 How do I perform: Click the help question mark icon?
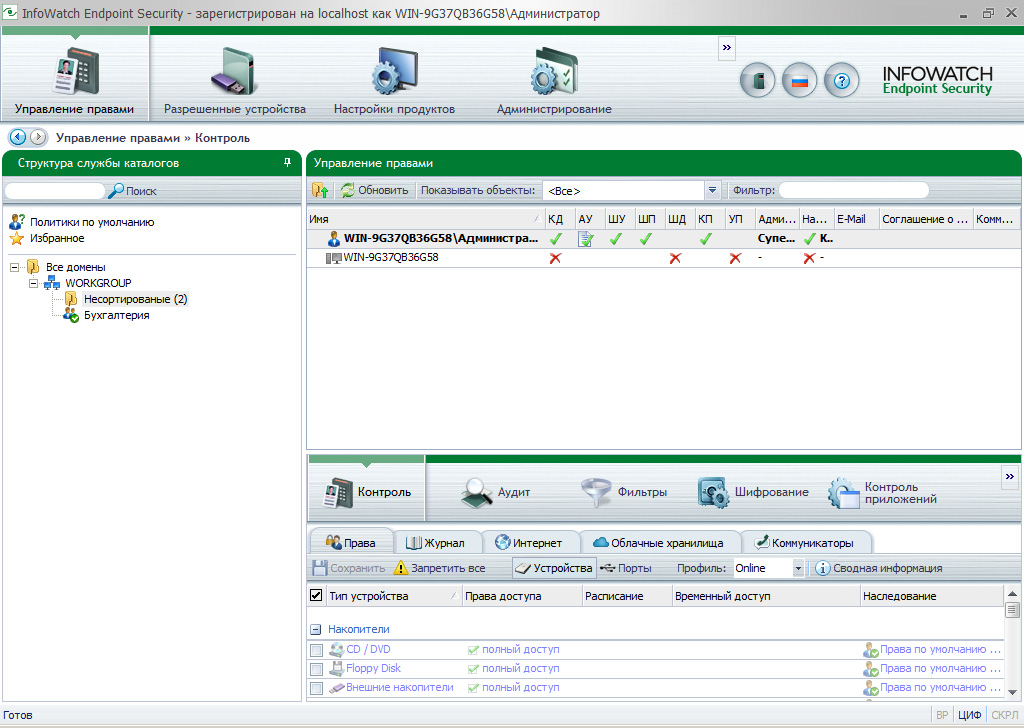(841, 81)
